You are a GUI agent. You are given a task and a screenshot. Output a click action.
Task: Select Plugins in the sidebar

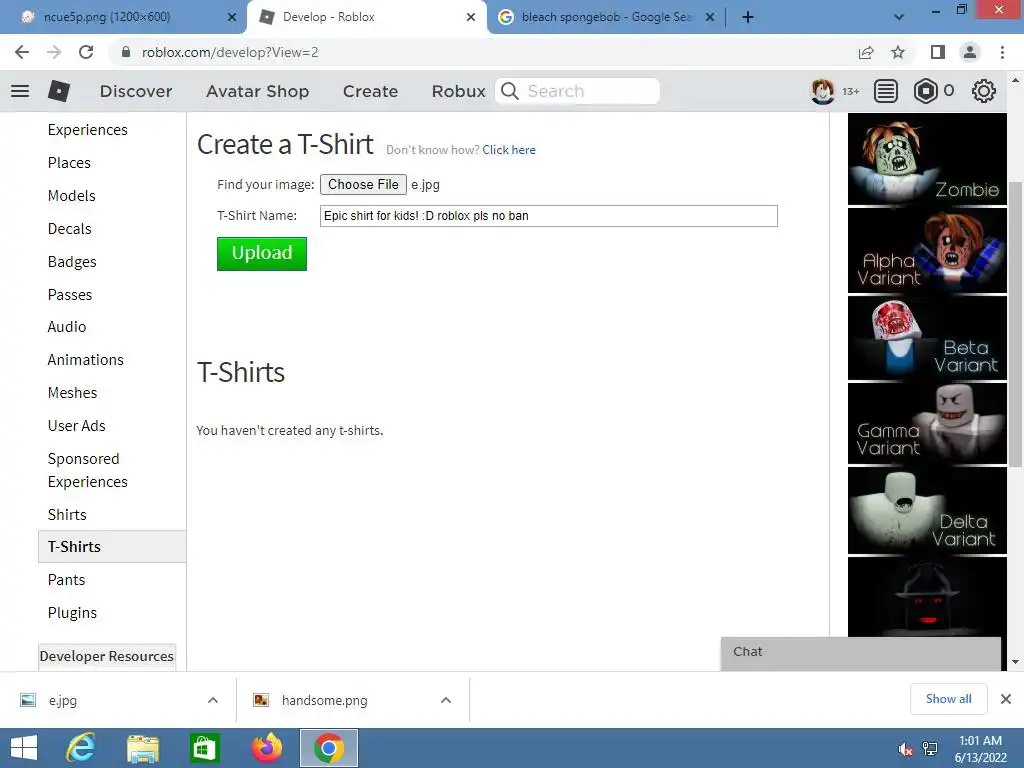coord(72,613)
